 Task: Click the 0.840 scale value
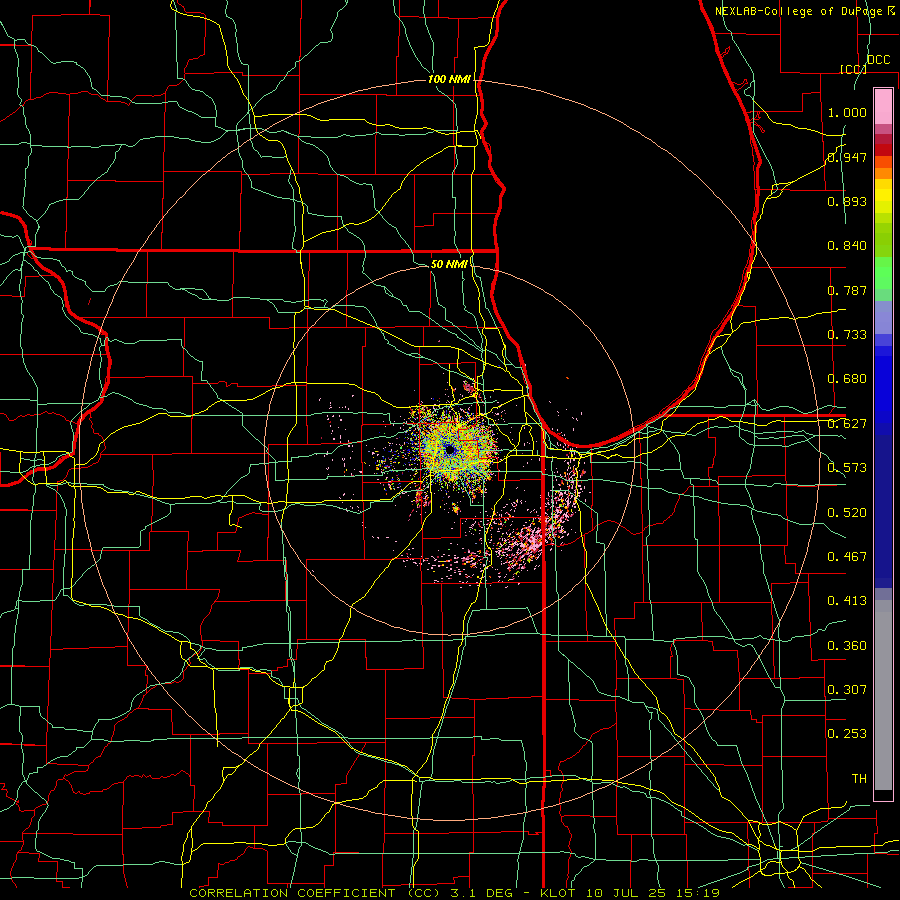click(847, 246)
